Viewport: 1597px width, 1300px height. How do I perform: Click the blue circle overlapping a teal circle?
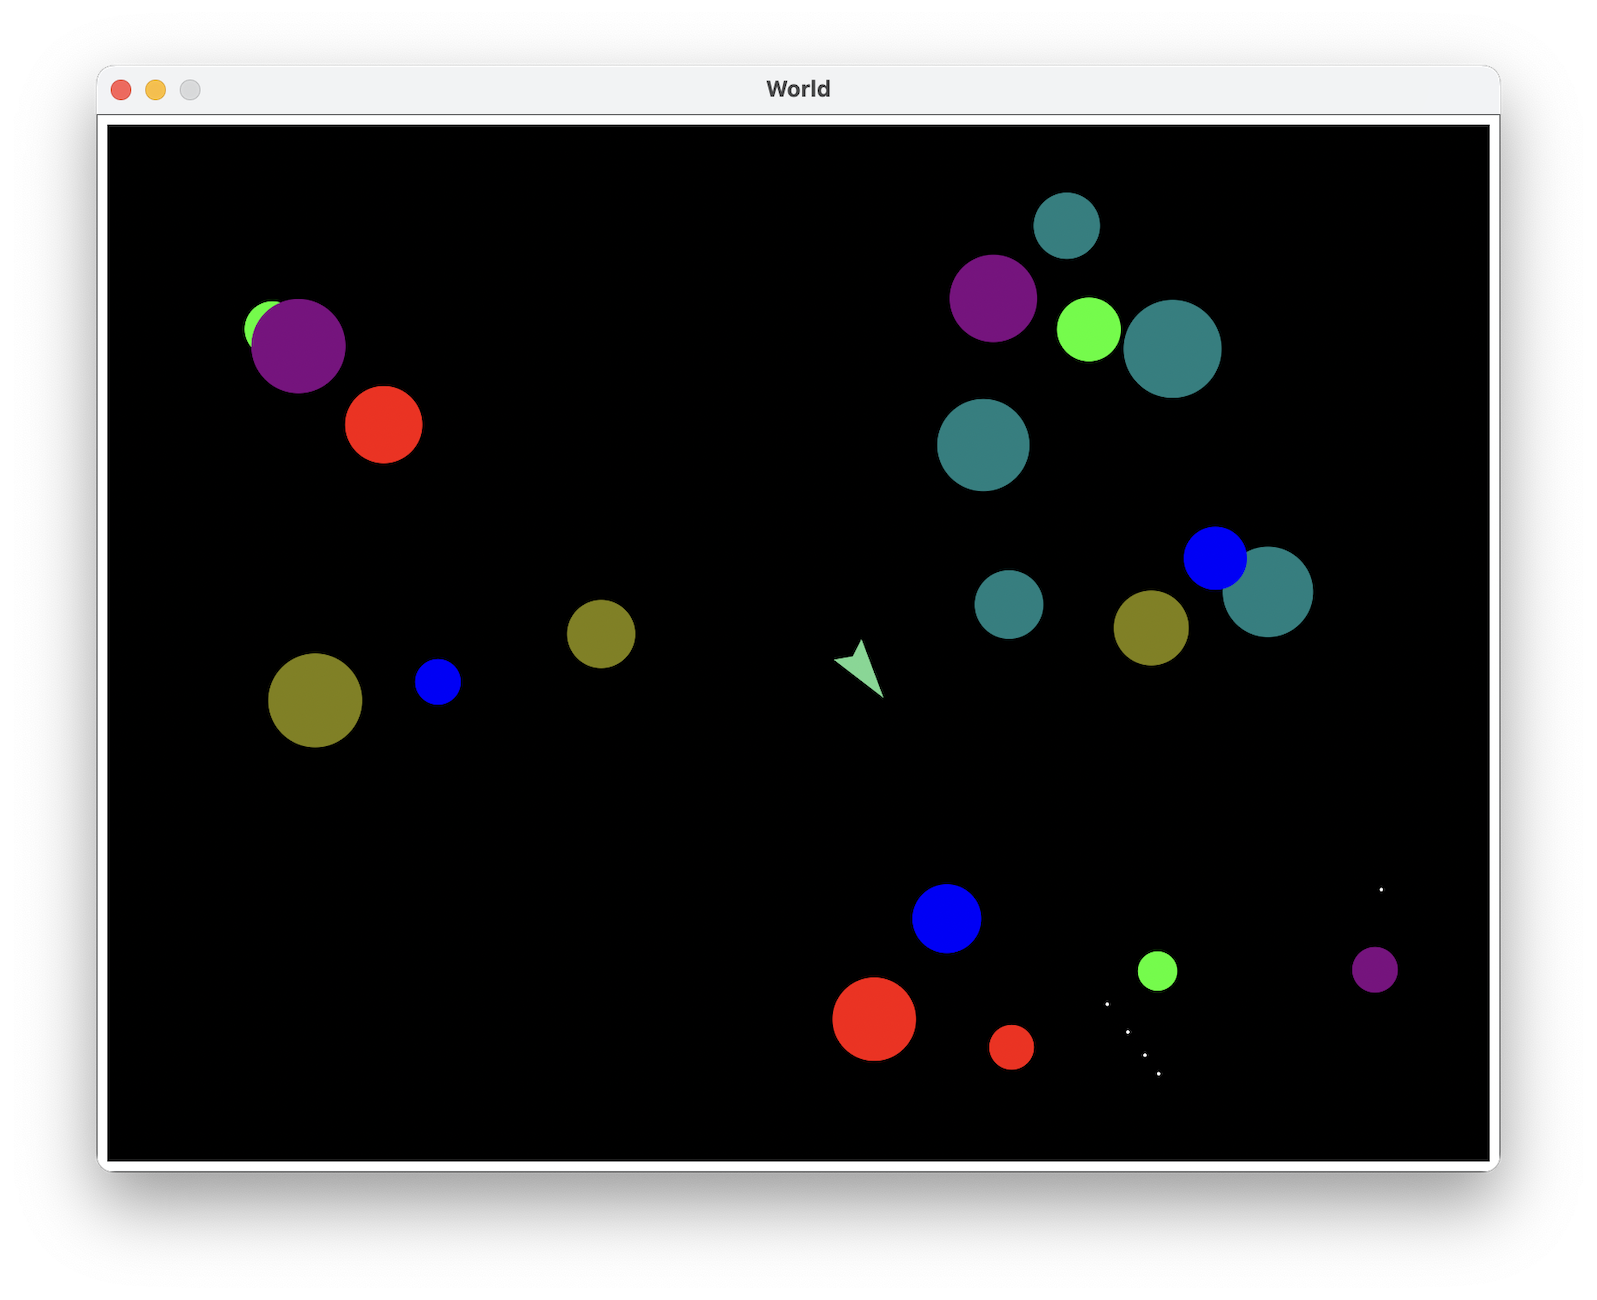(x=1214, y=557)
